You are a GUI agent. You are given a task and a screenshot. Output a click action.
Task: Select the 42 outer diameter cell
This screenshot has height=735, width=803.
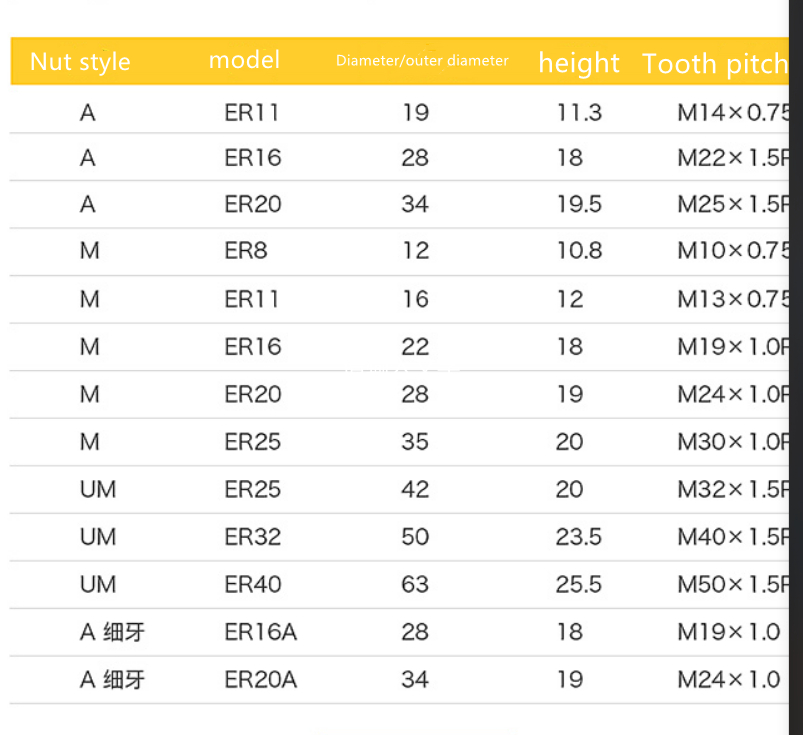tap(415, 489)
